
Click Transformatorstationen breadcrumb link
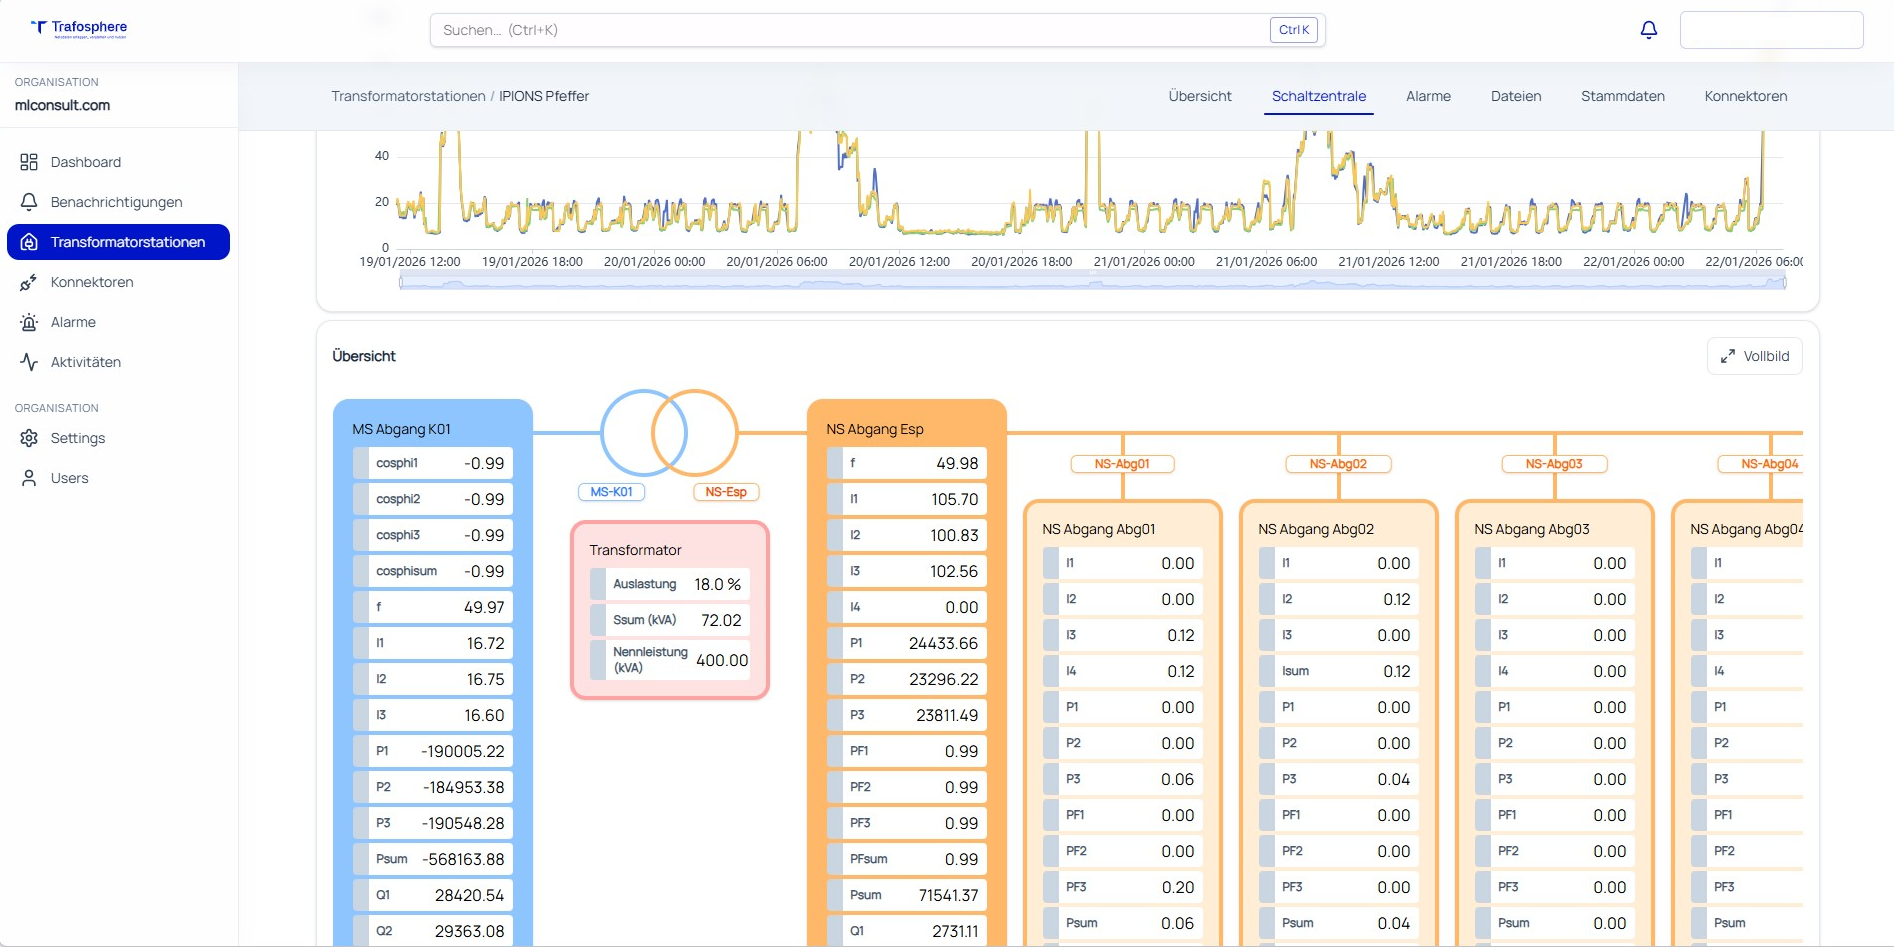(x=408, y=96)
